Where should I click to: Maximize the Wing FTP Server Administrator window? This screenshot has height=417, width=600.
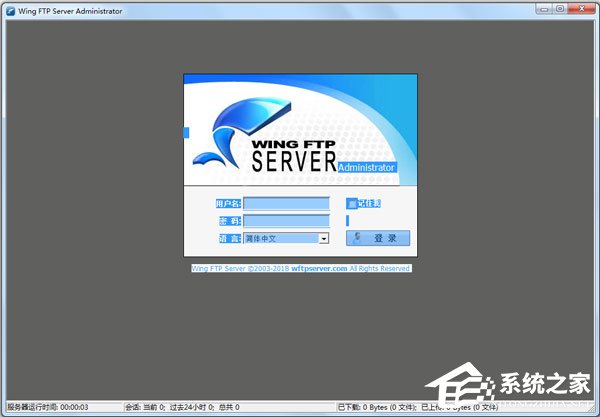click(559, 9)
